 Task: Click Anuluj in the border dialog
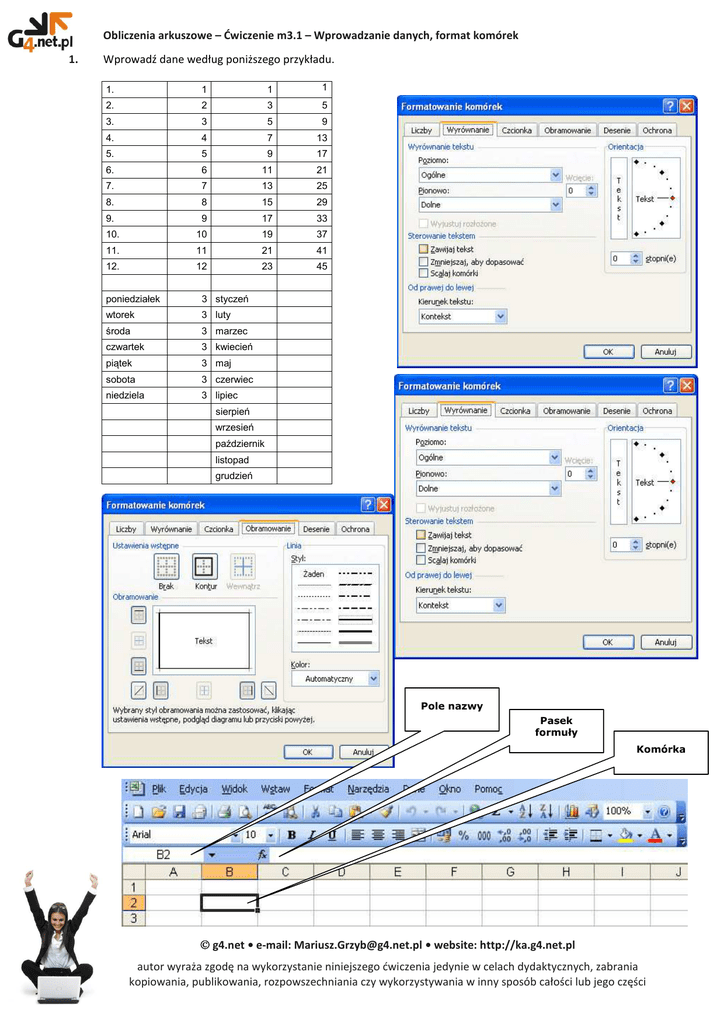click(x=362, y=752)
